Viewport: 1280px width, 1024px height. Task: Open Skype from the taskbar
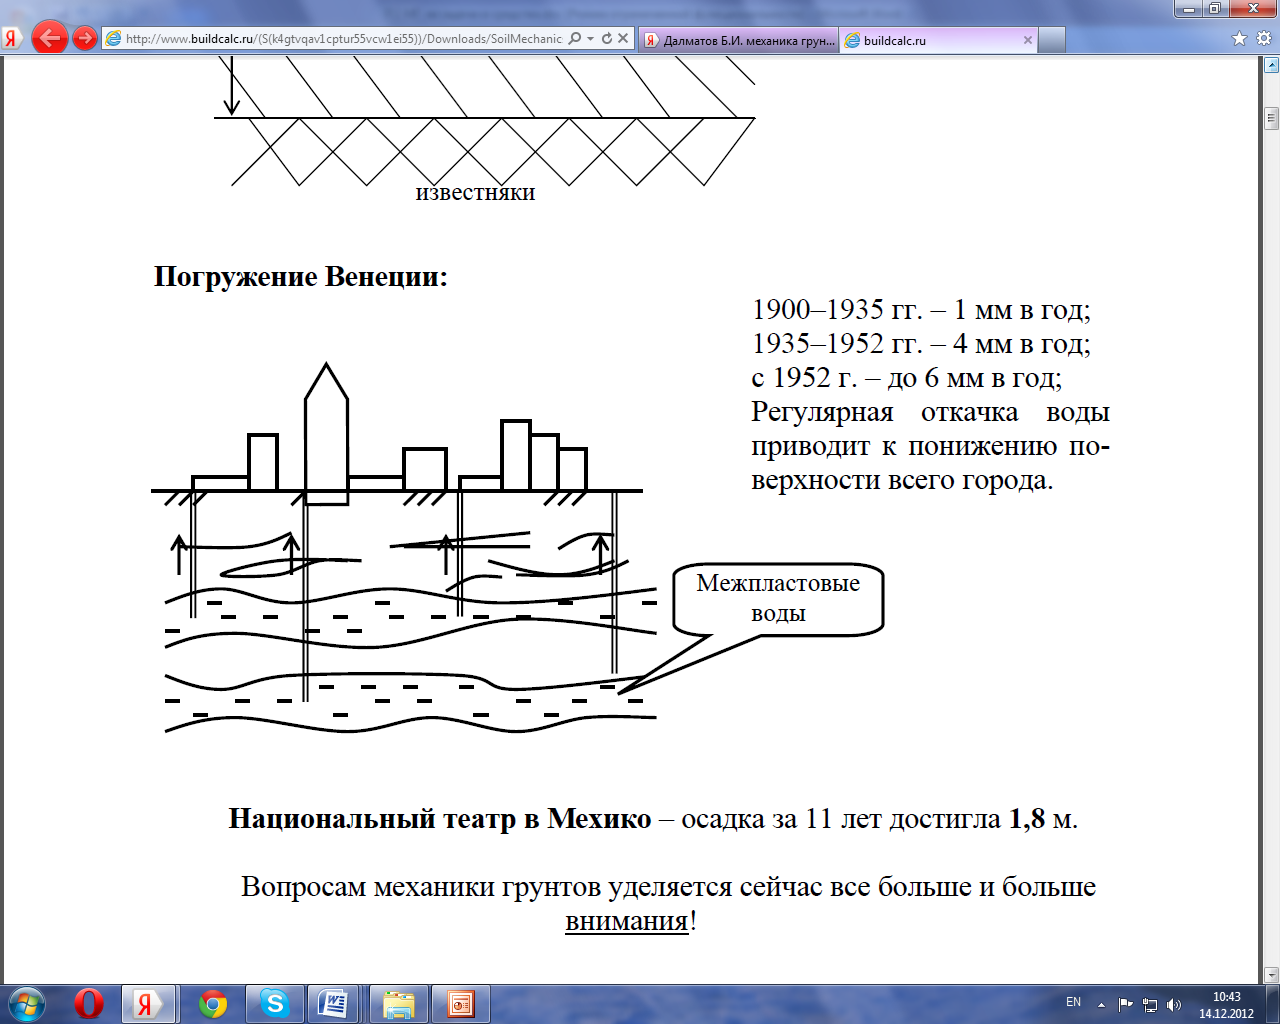click(274, 1003)
